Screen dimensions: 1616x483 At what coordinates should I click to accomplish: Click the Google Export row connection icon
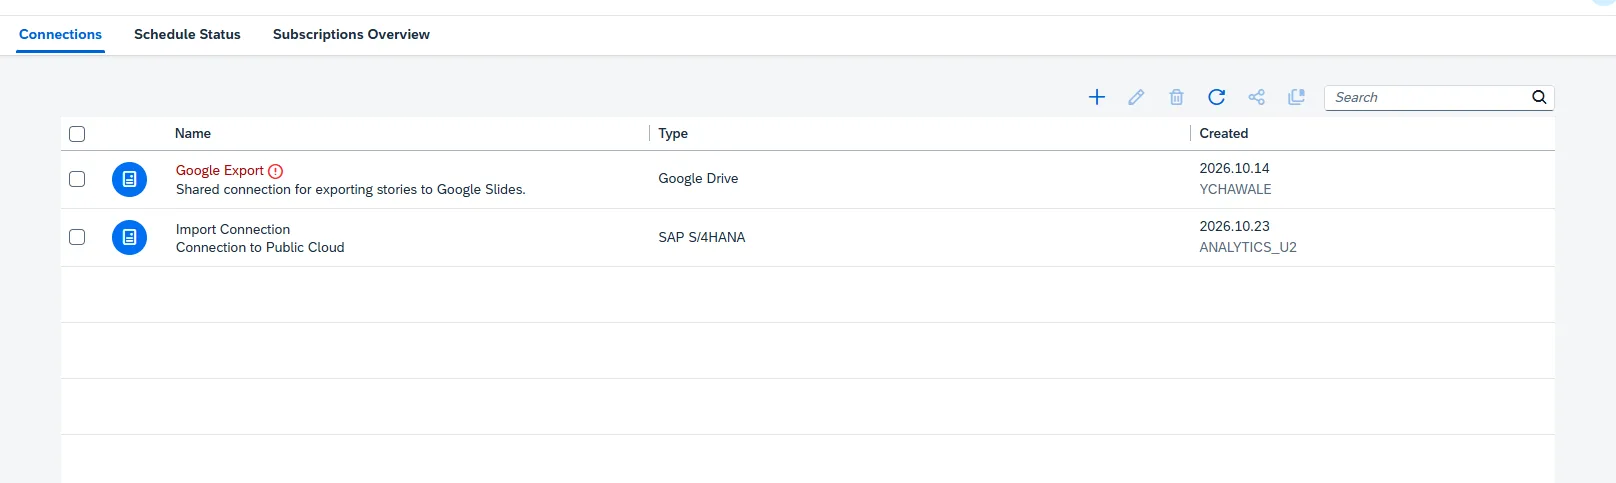pos(129,179)
